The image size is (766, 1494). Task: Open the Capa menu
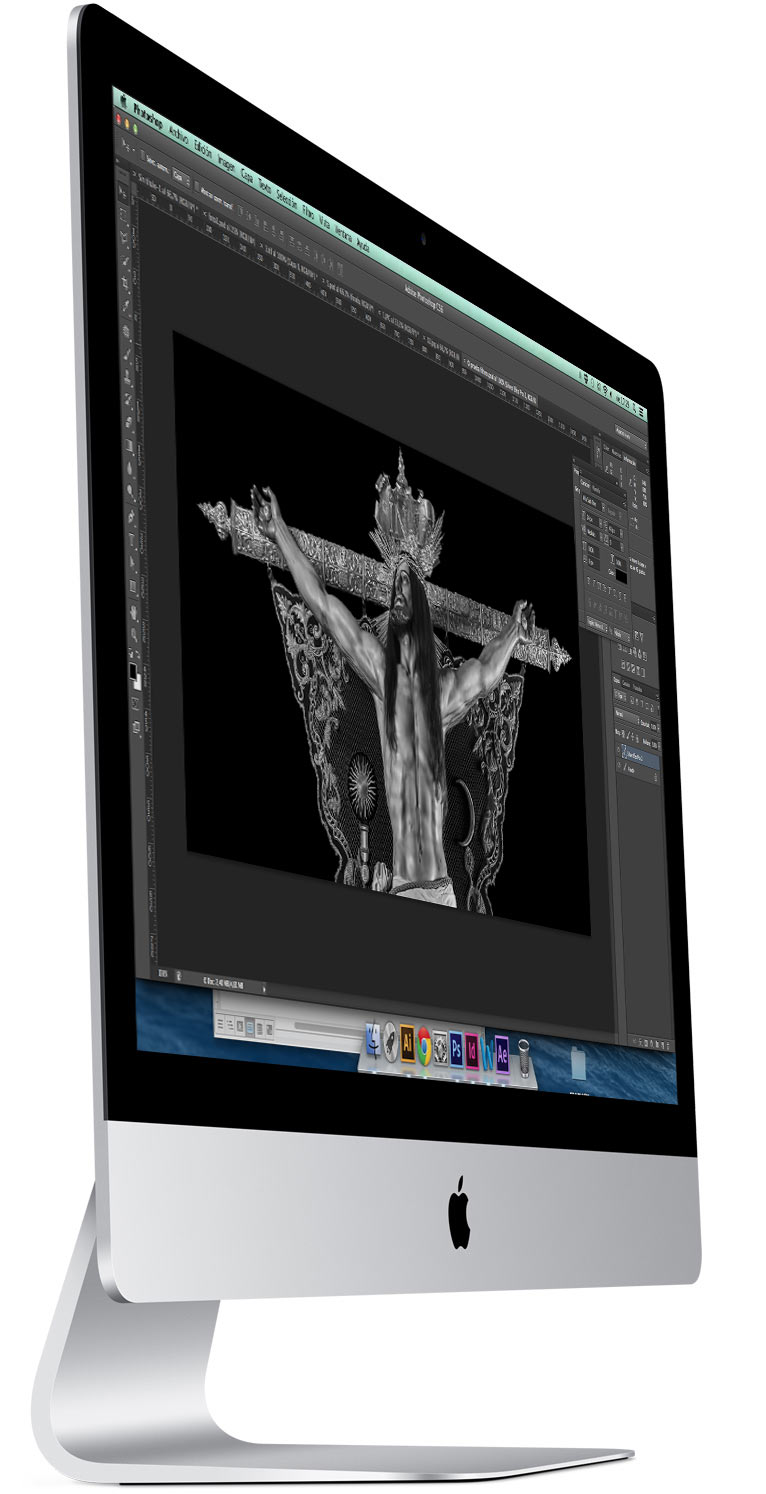(x=246, y=178)
